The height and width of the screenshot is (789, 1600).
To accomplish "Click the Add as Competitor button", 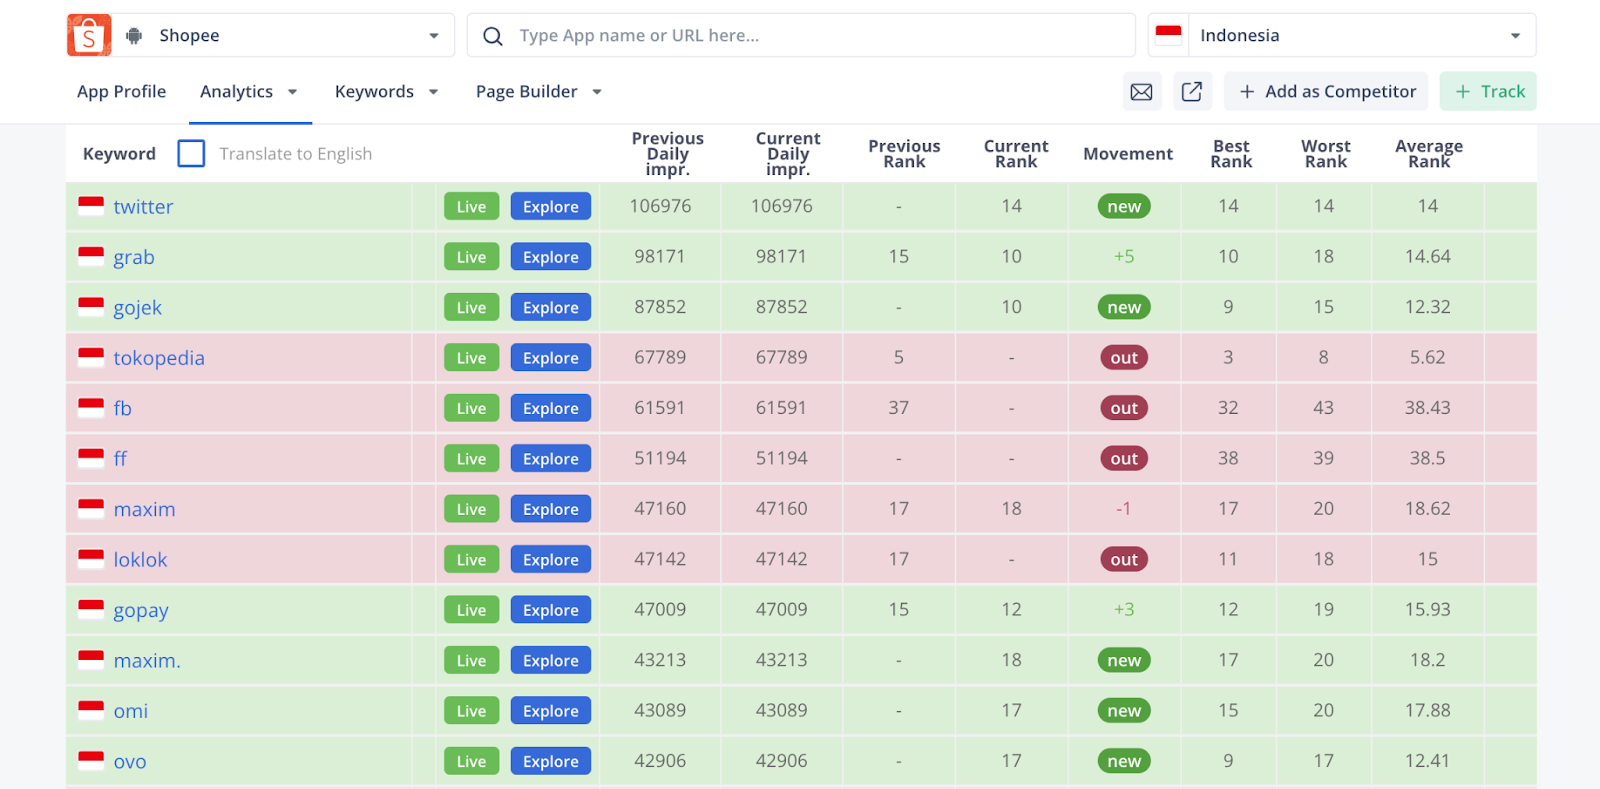I will pyautogui.click(x=1328, y=92).
